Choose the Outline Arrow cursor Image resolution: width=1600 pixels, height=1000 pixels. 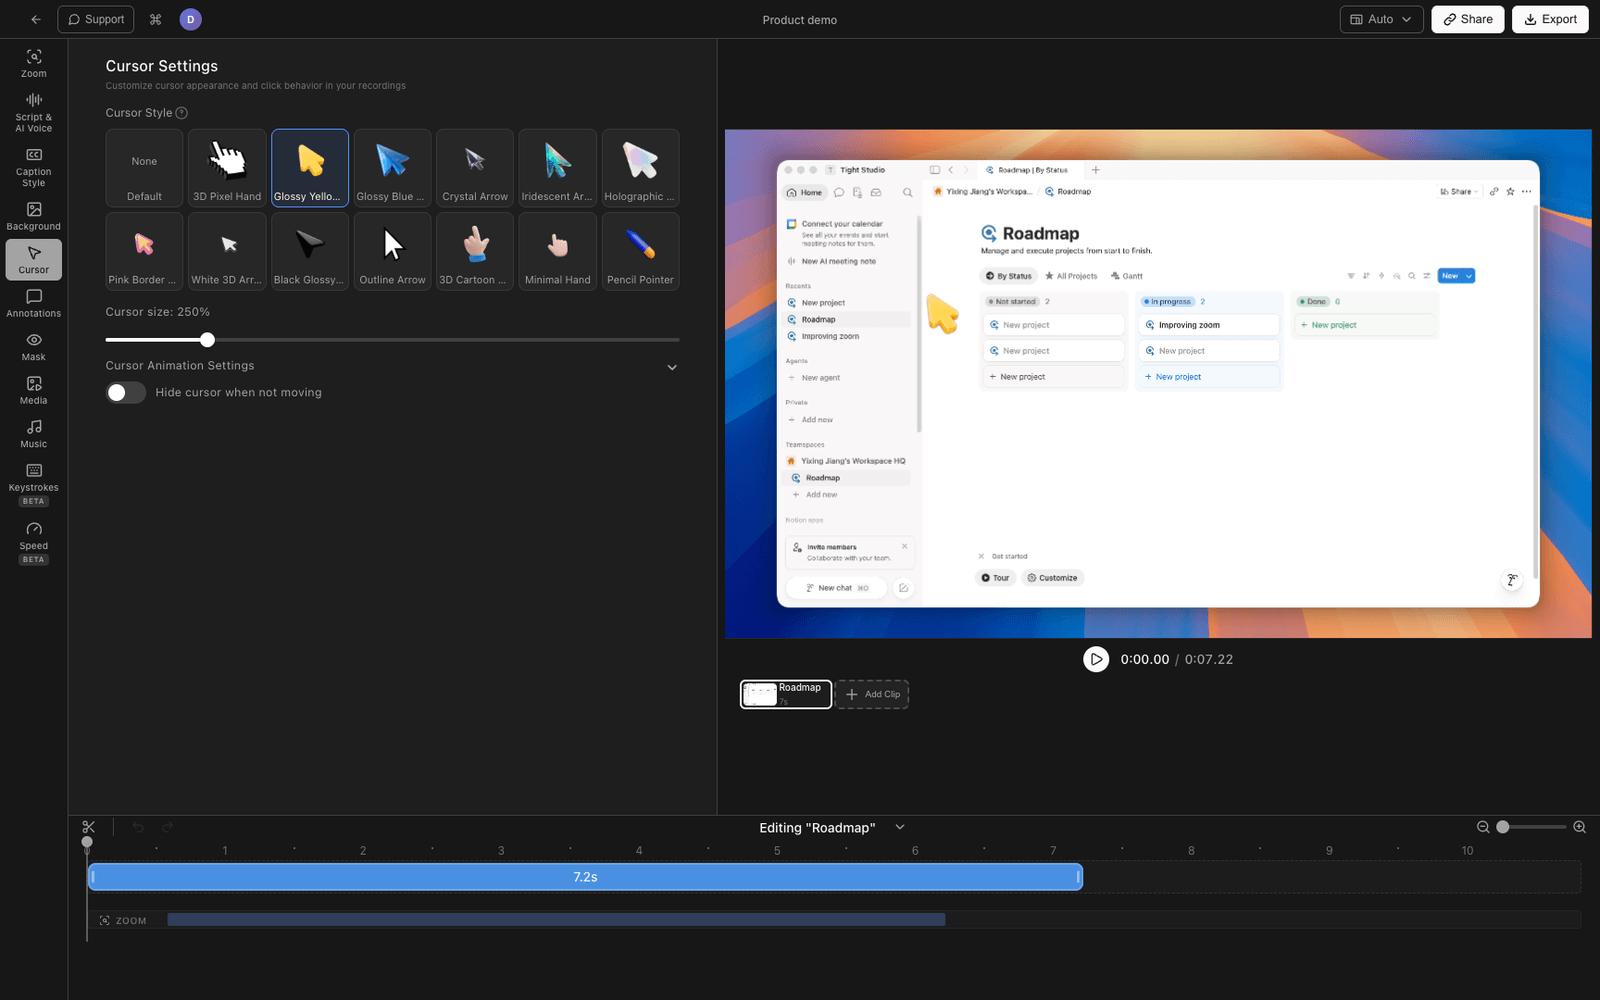(392, 251)
